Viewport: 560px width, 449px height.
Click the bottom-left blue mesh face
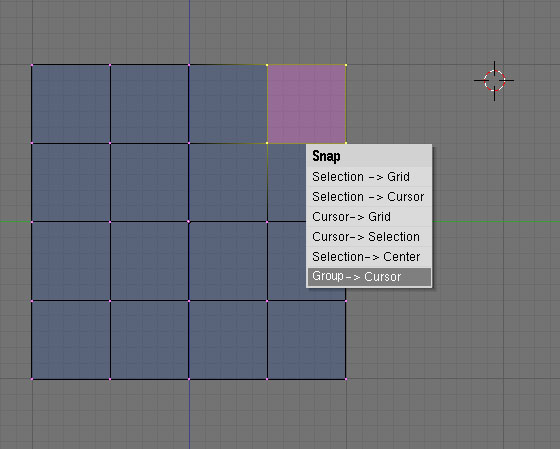click(x=71, y=340)
